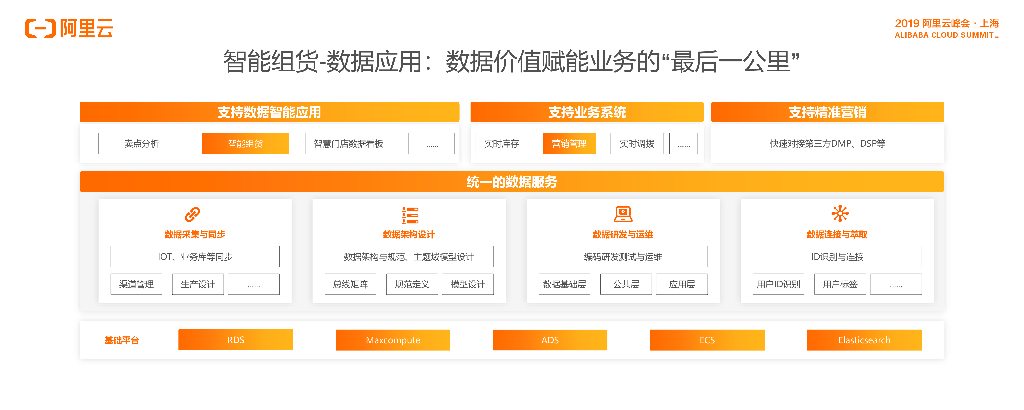The height and width of the screenshot is (410, 1024).
Task: Click the 快捷对接第三方DMP、DSP等 text
Action: (x=827, y=144)
